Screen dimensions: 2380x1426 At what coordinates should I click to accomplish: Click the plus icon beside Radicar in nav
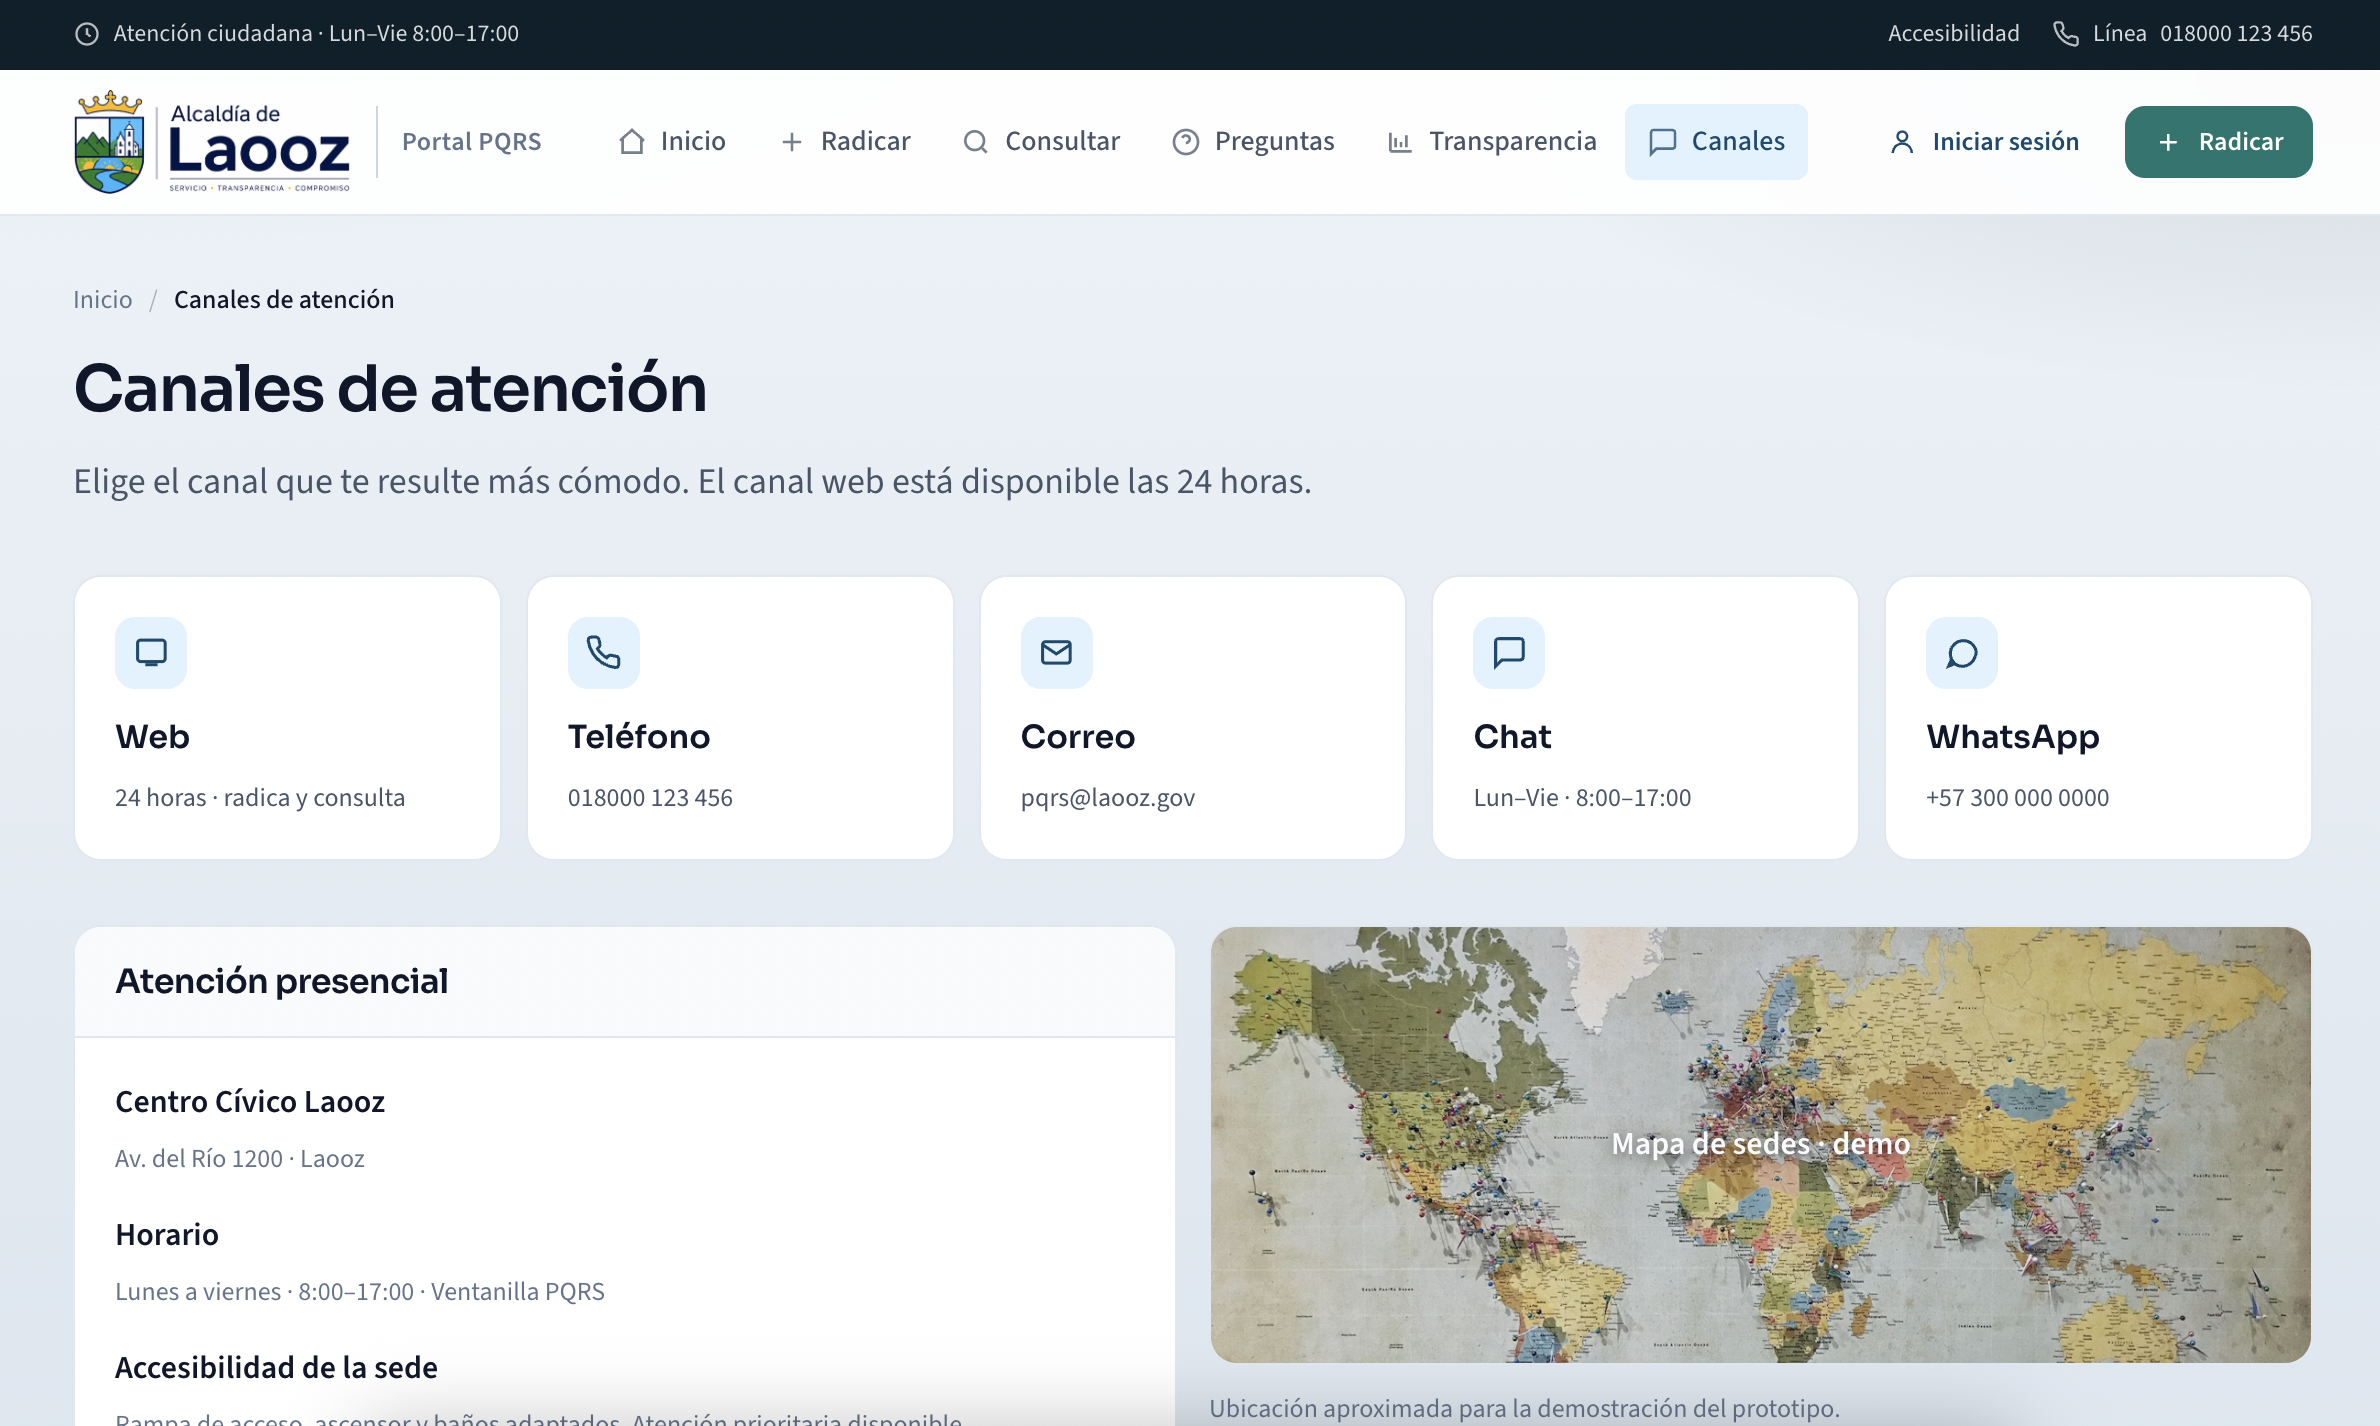coord(792,142)
